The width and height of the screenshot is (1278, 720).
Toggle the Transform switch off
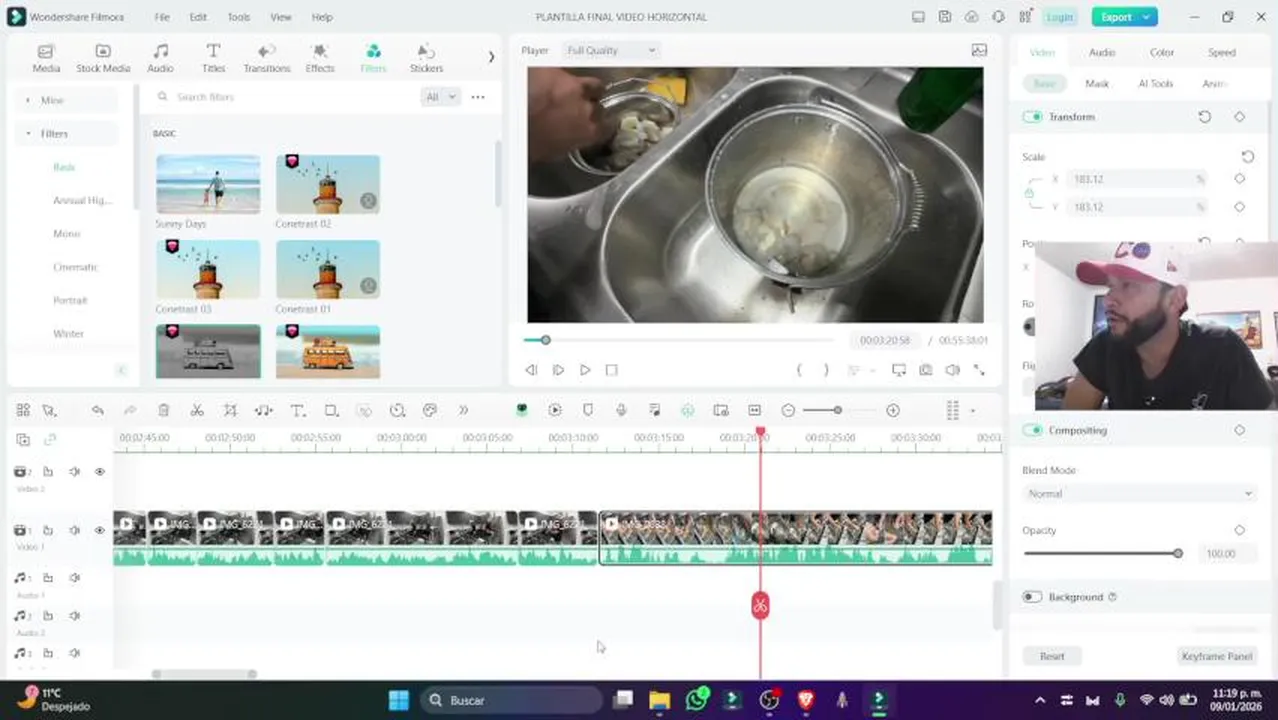coord(1032,117)
